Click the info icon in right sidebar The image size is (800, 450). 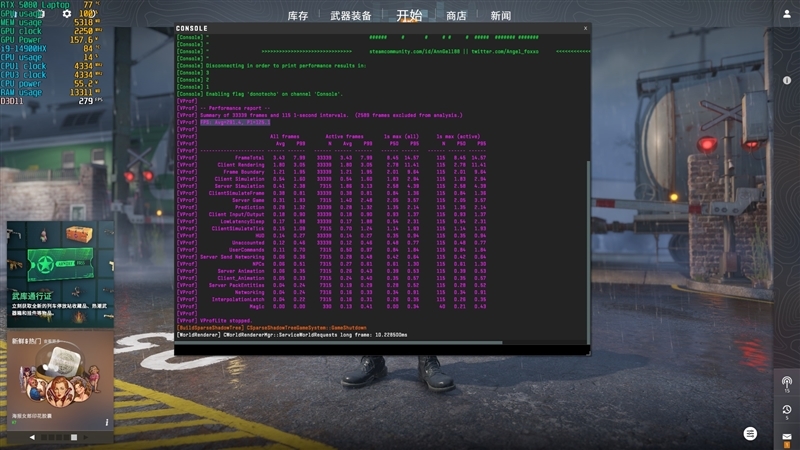pos(787,80)
